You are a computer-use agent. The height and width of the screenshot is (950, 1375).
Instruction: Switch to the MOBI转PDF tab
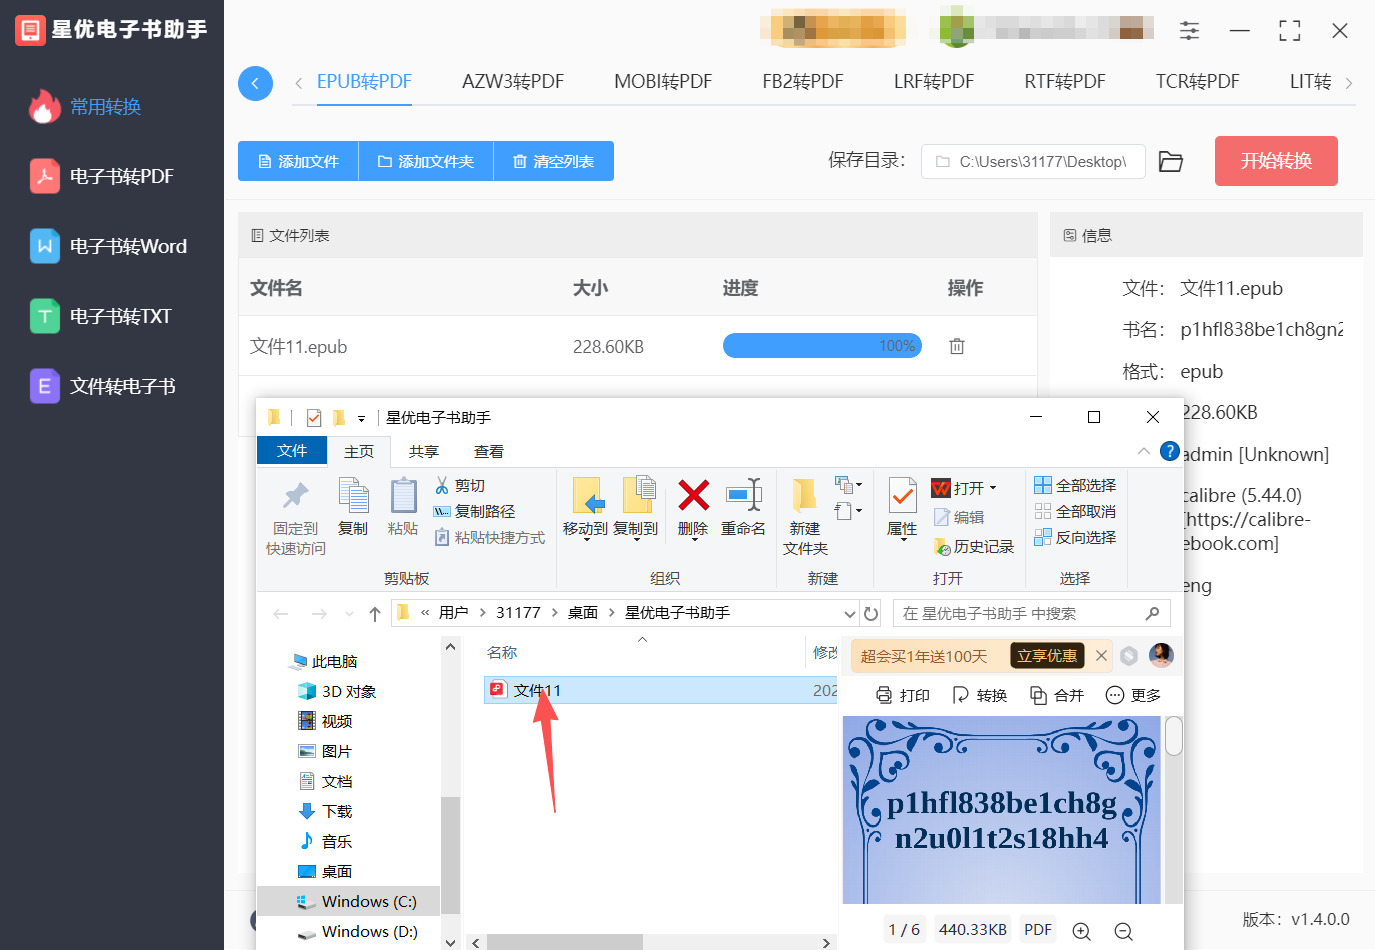pyautogui.click(x=662, y=82)
